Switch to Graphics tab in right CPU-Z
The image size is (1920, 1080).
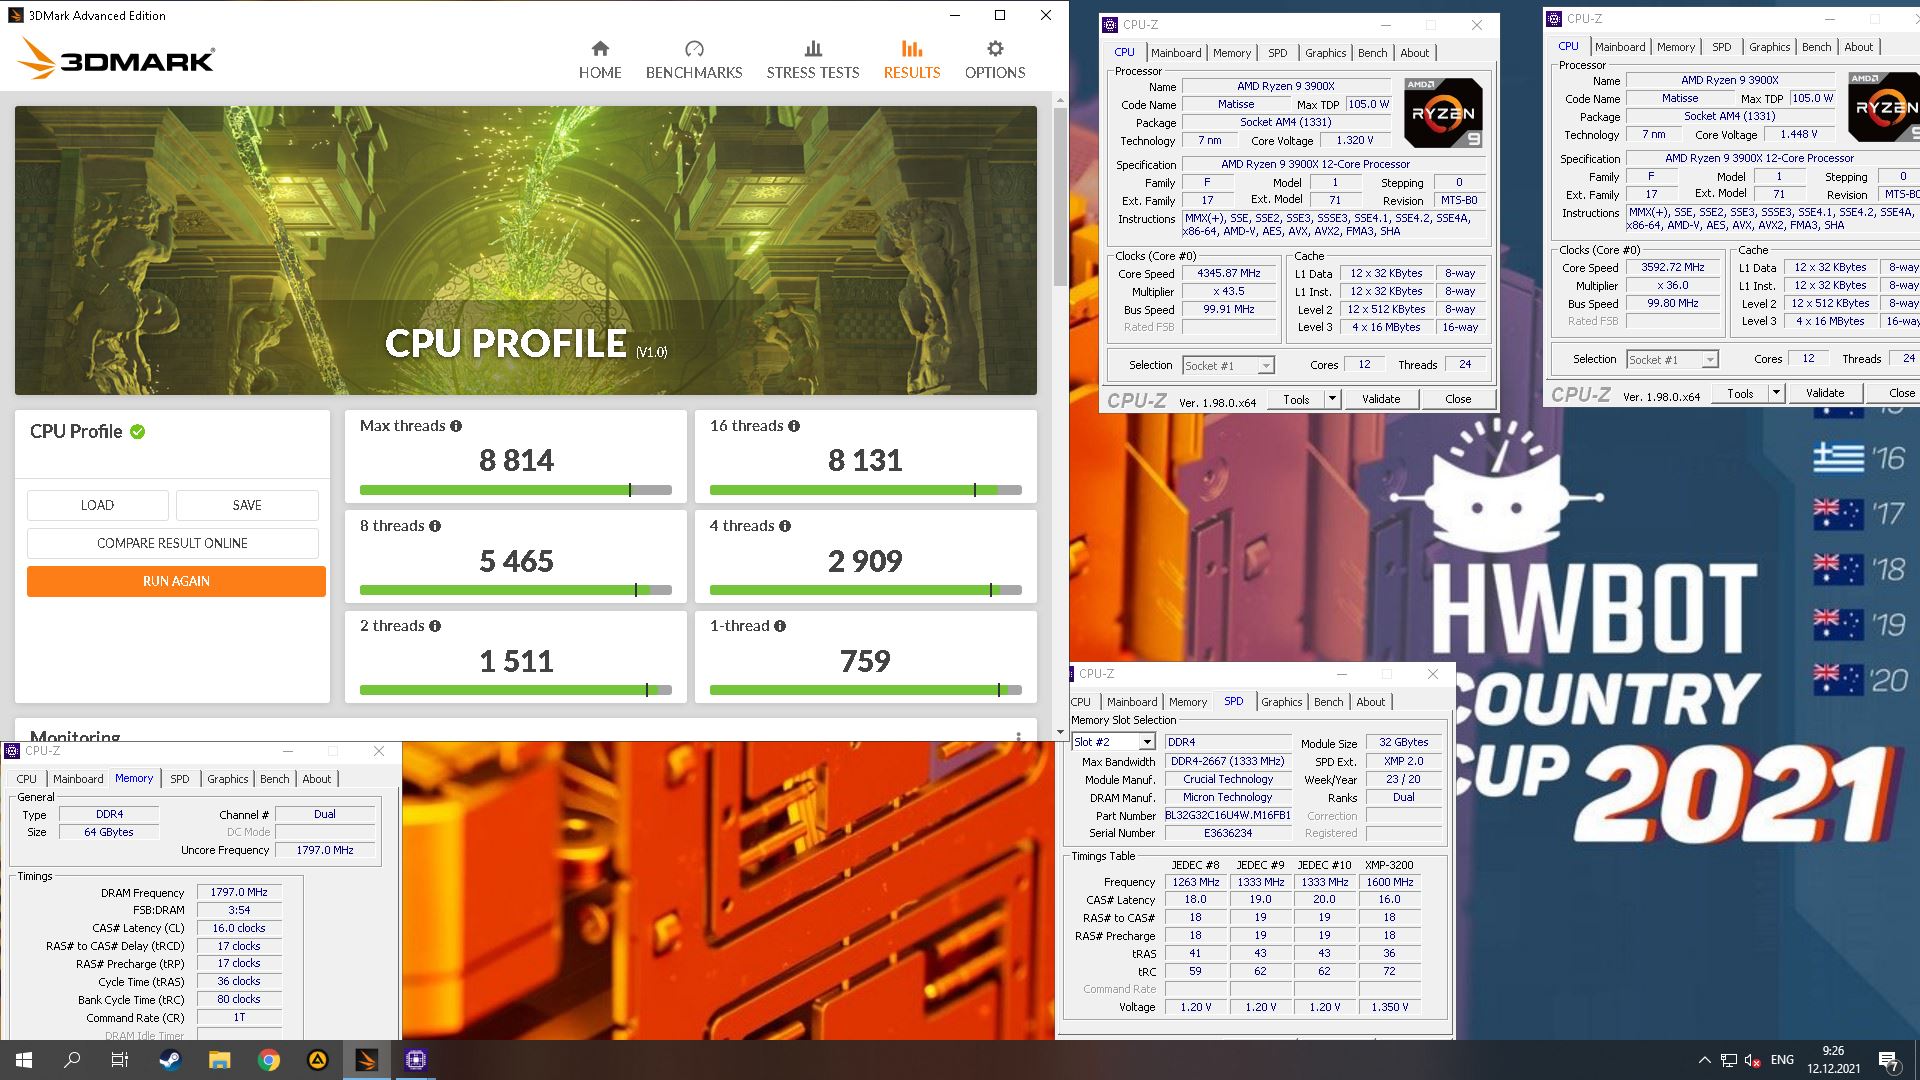pos(1769,47)
